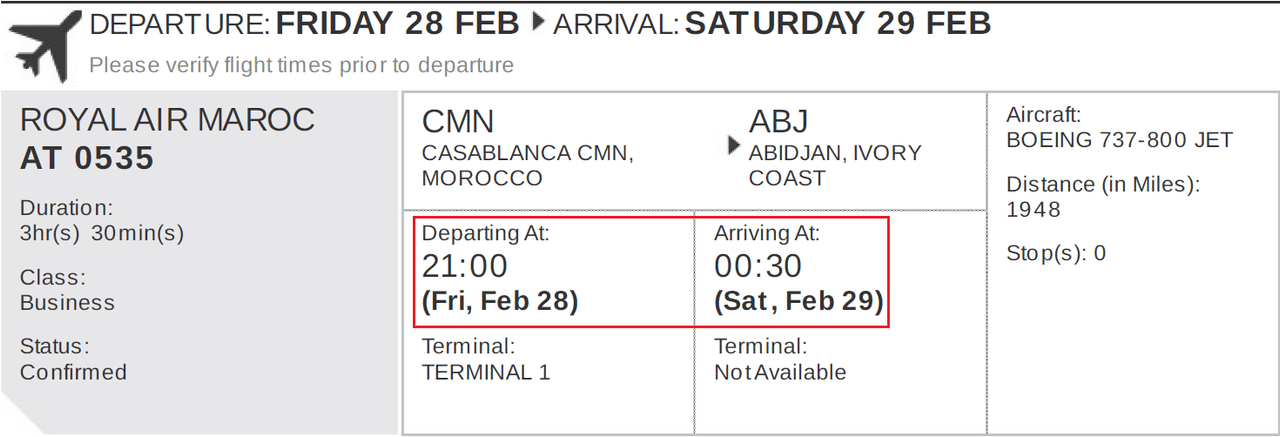1280x437 pixels.
Task: Click the Business class text
Action: coord(67,302)
